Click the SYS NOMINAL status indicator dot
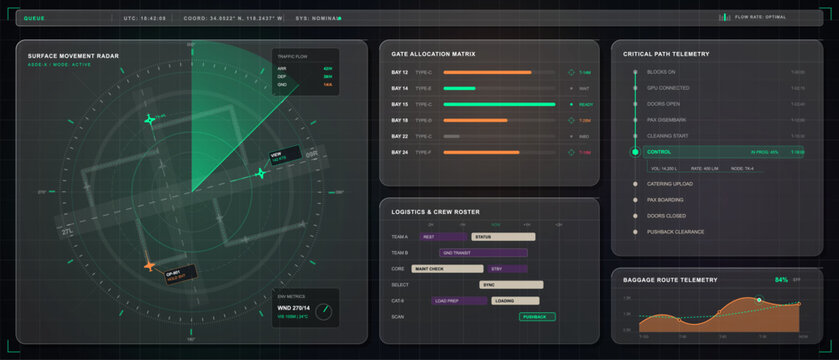Viewport: 839px width, 360px height. [x=340, y=18]
